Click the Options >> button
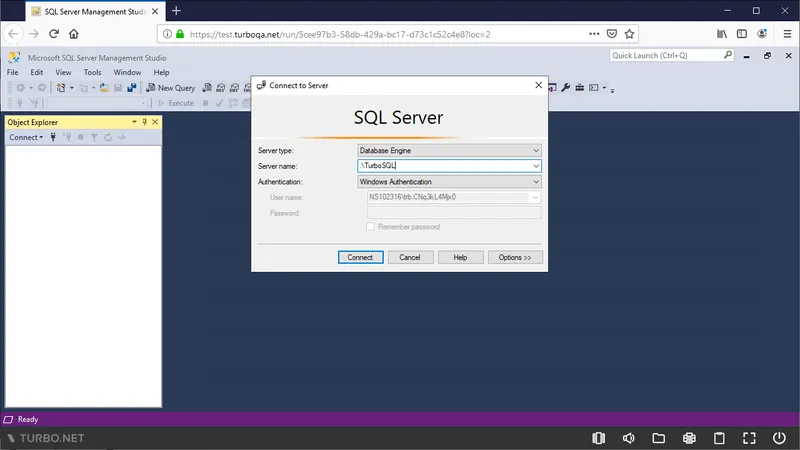Screen dimensions: 800x450 [x=515, y=257]
